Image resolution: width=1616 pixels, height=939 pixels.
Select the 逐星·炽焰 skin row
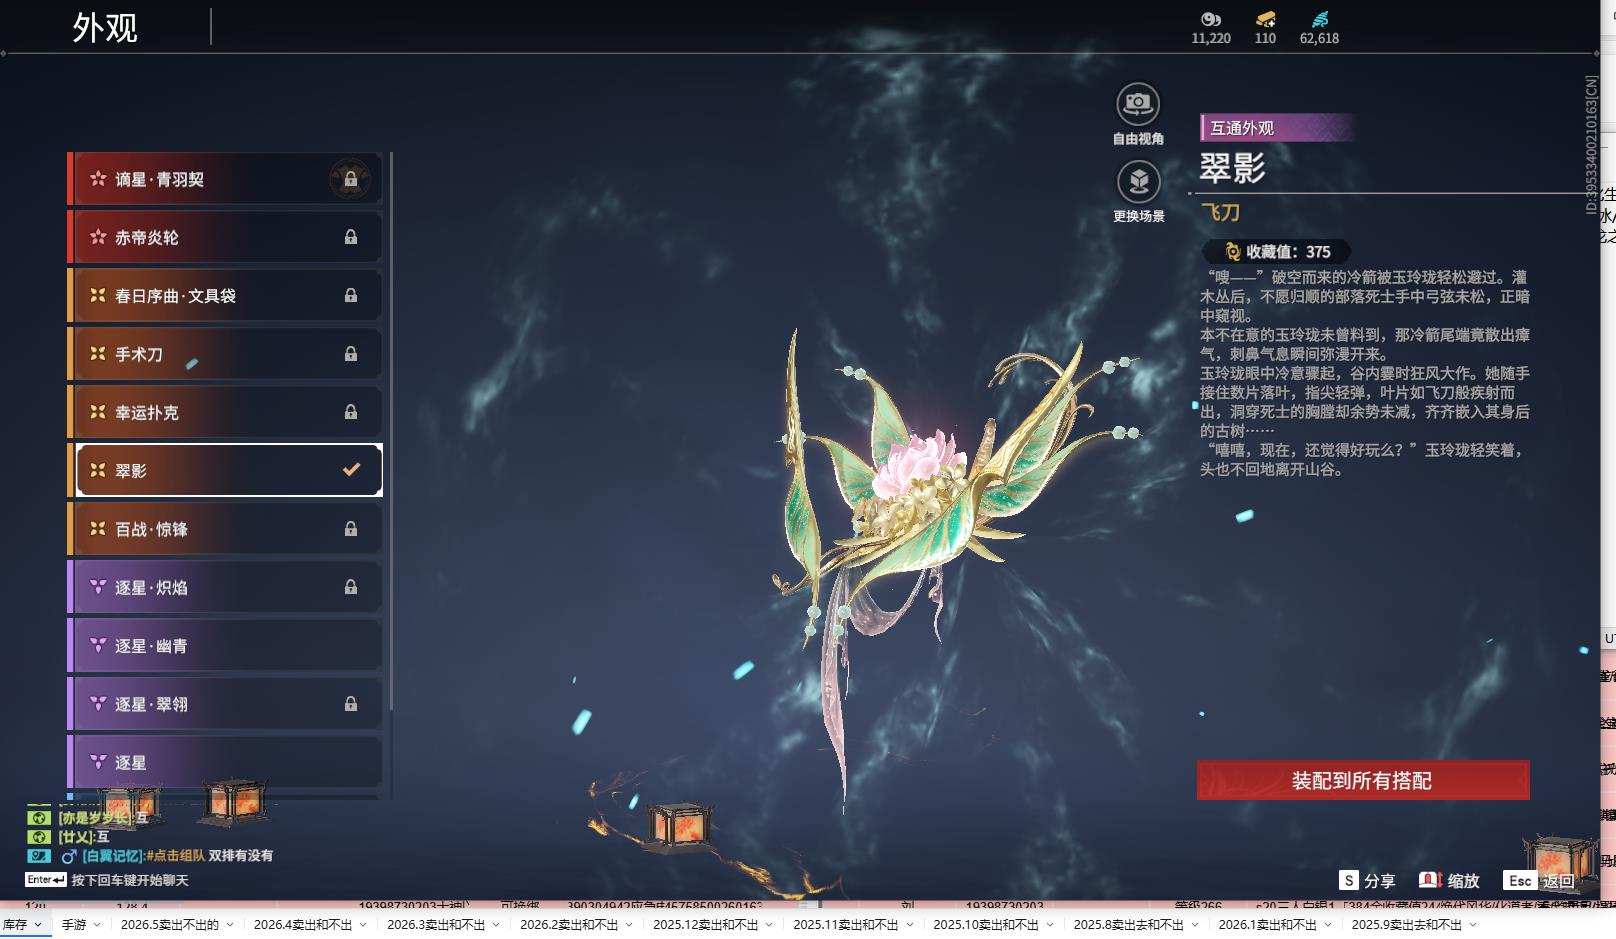(225, 587)
